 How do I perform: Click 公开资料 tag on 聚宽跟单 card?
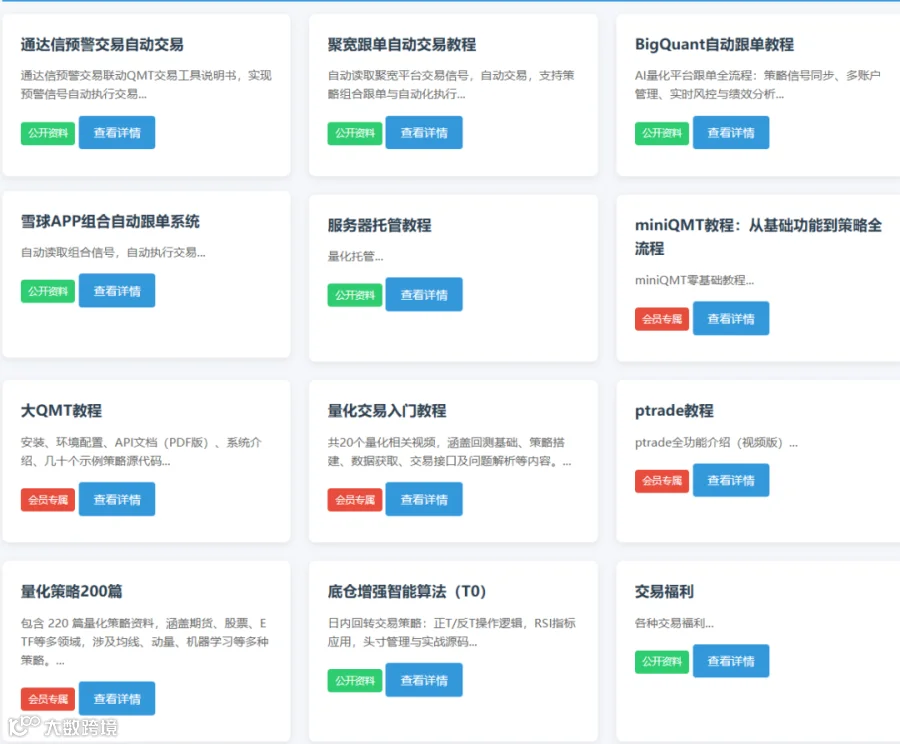[355, 133]
